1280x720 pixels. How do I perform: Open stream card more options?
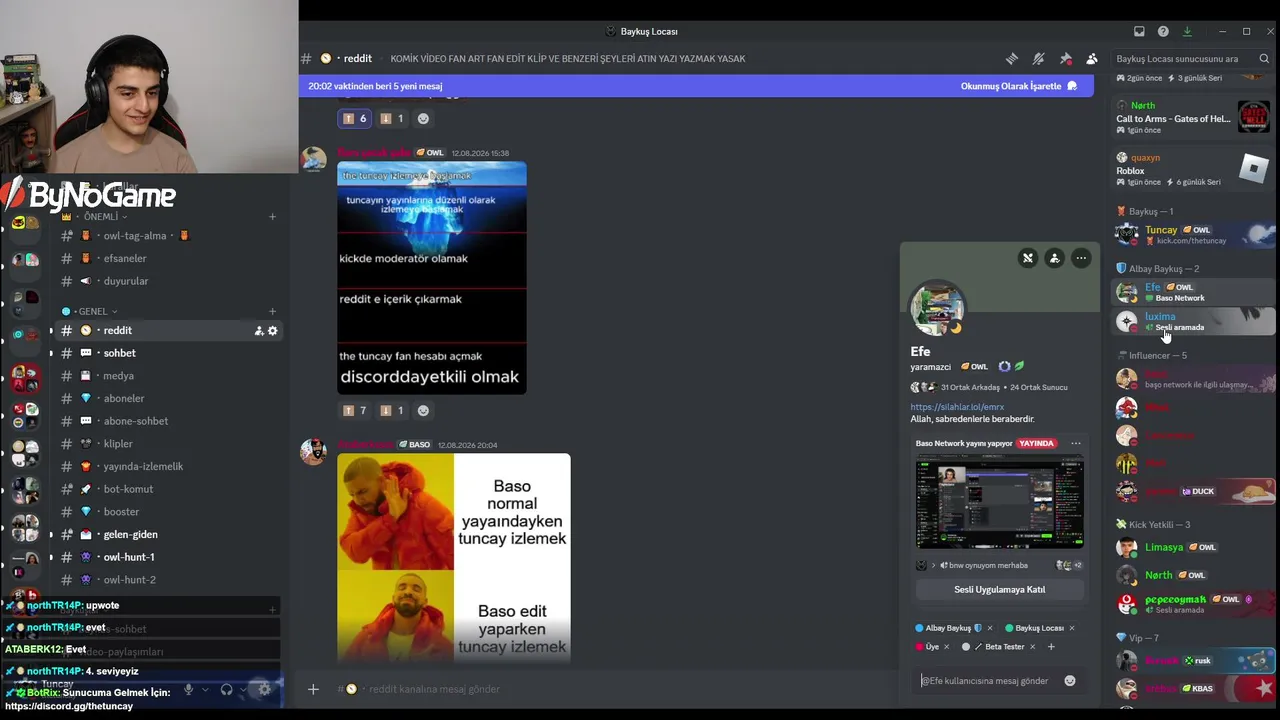pyautogui.click(x=1076, y=443)
